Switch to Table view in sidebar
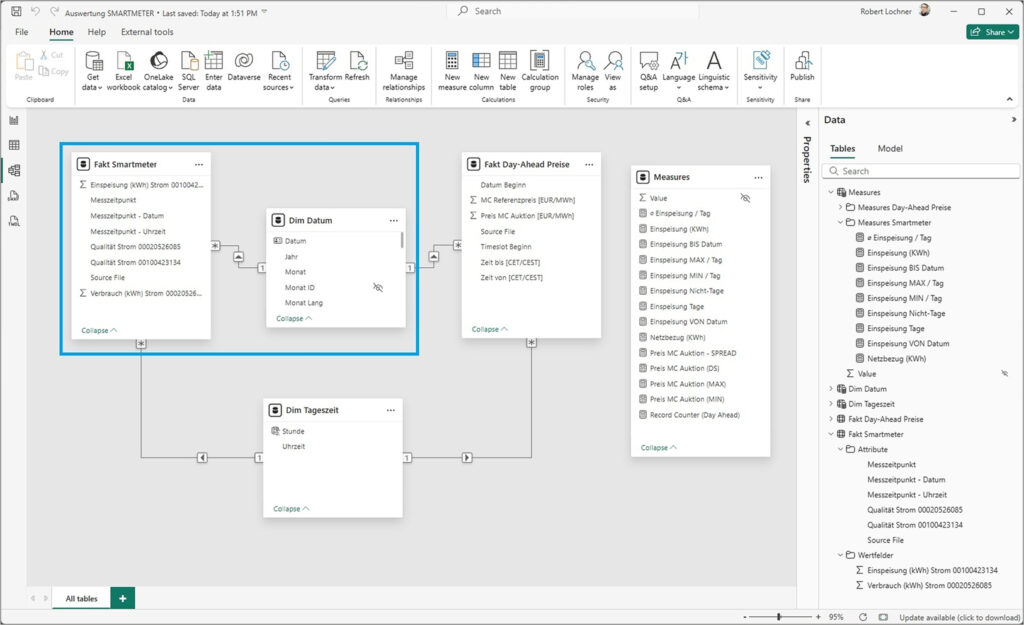The width and height of the screenshot is (1024, 625). [x=14, y=145]
